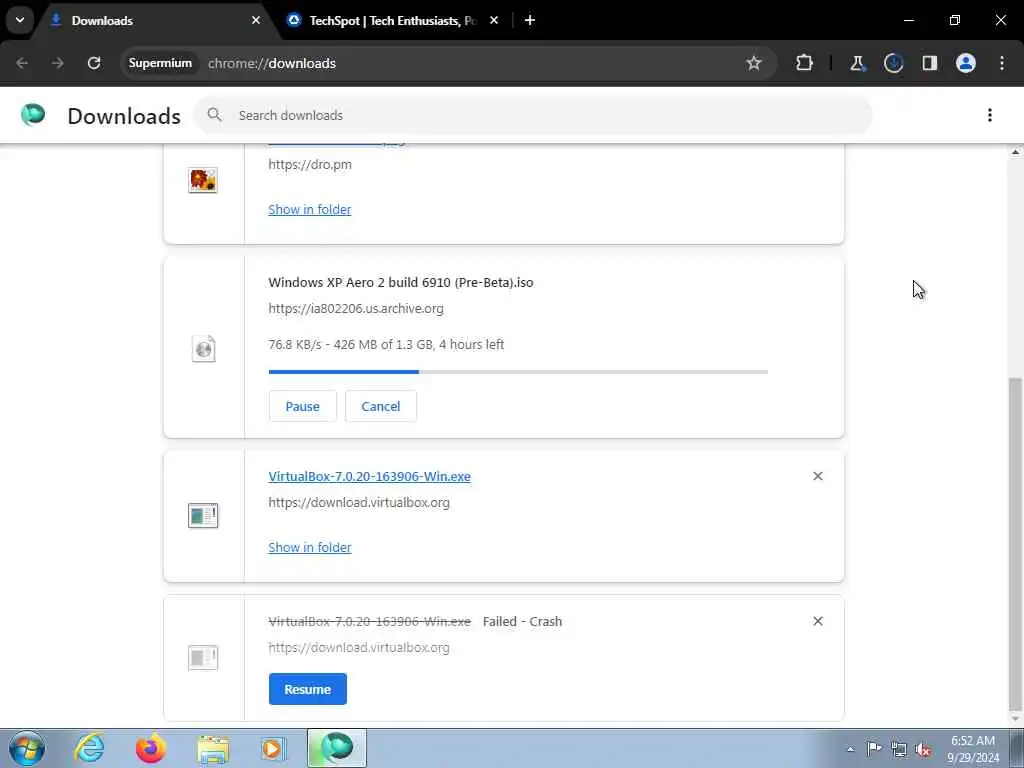Click the Failed - Crash status text
This screenshot has width=1024, height=768.
tap(522, 622)
